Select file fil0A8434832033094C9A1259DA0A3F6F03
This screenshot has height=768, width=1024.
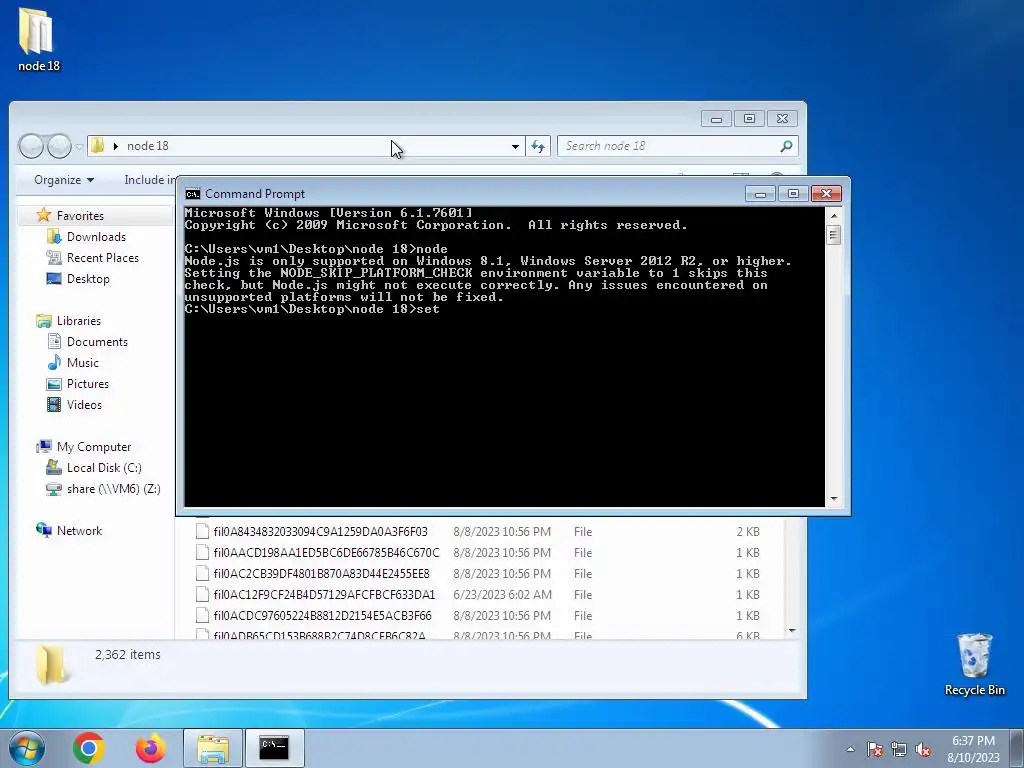click(320, 532)
